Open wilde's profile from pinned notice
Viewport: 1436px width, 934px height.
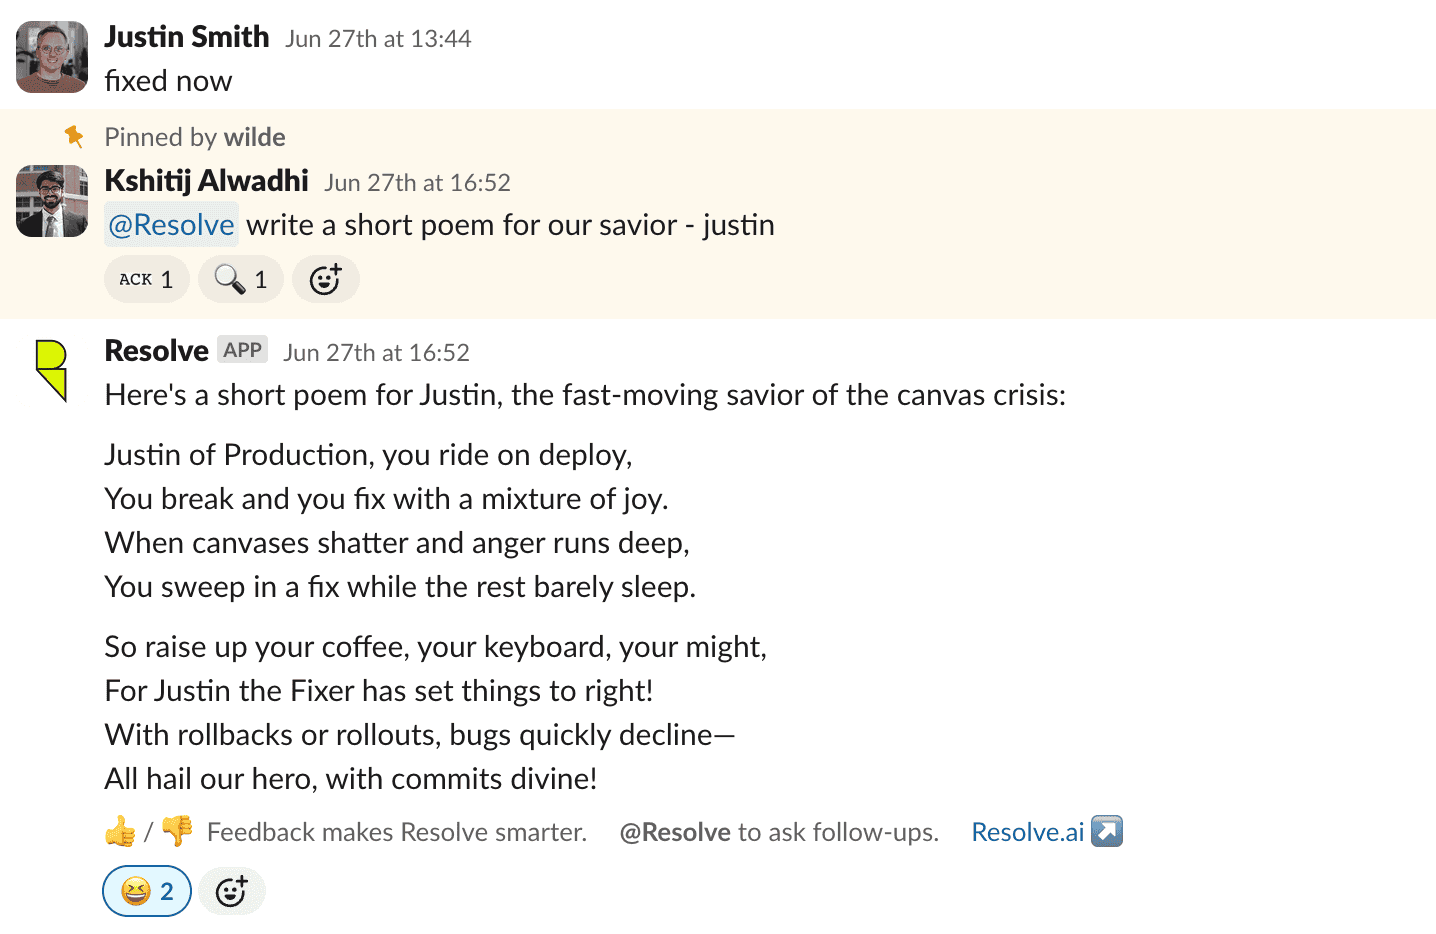255,137
